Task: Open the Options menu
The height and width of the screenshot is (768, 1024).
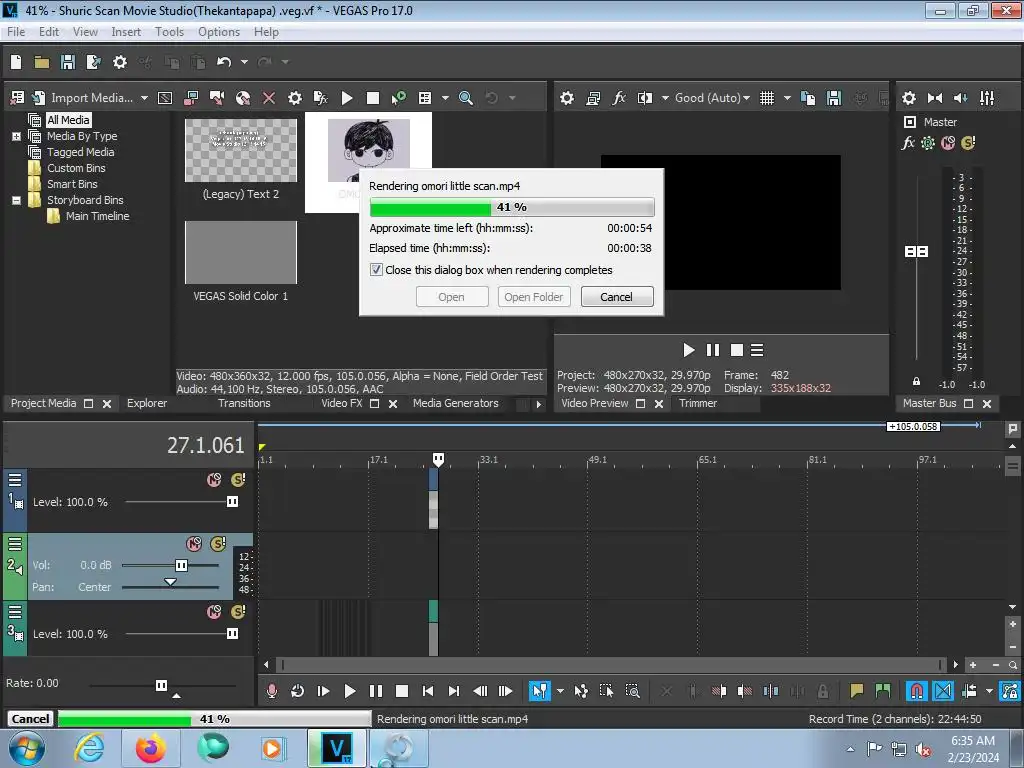Action: click(219, 32)
